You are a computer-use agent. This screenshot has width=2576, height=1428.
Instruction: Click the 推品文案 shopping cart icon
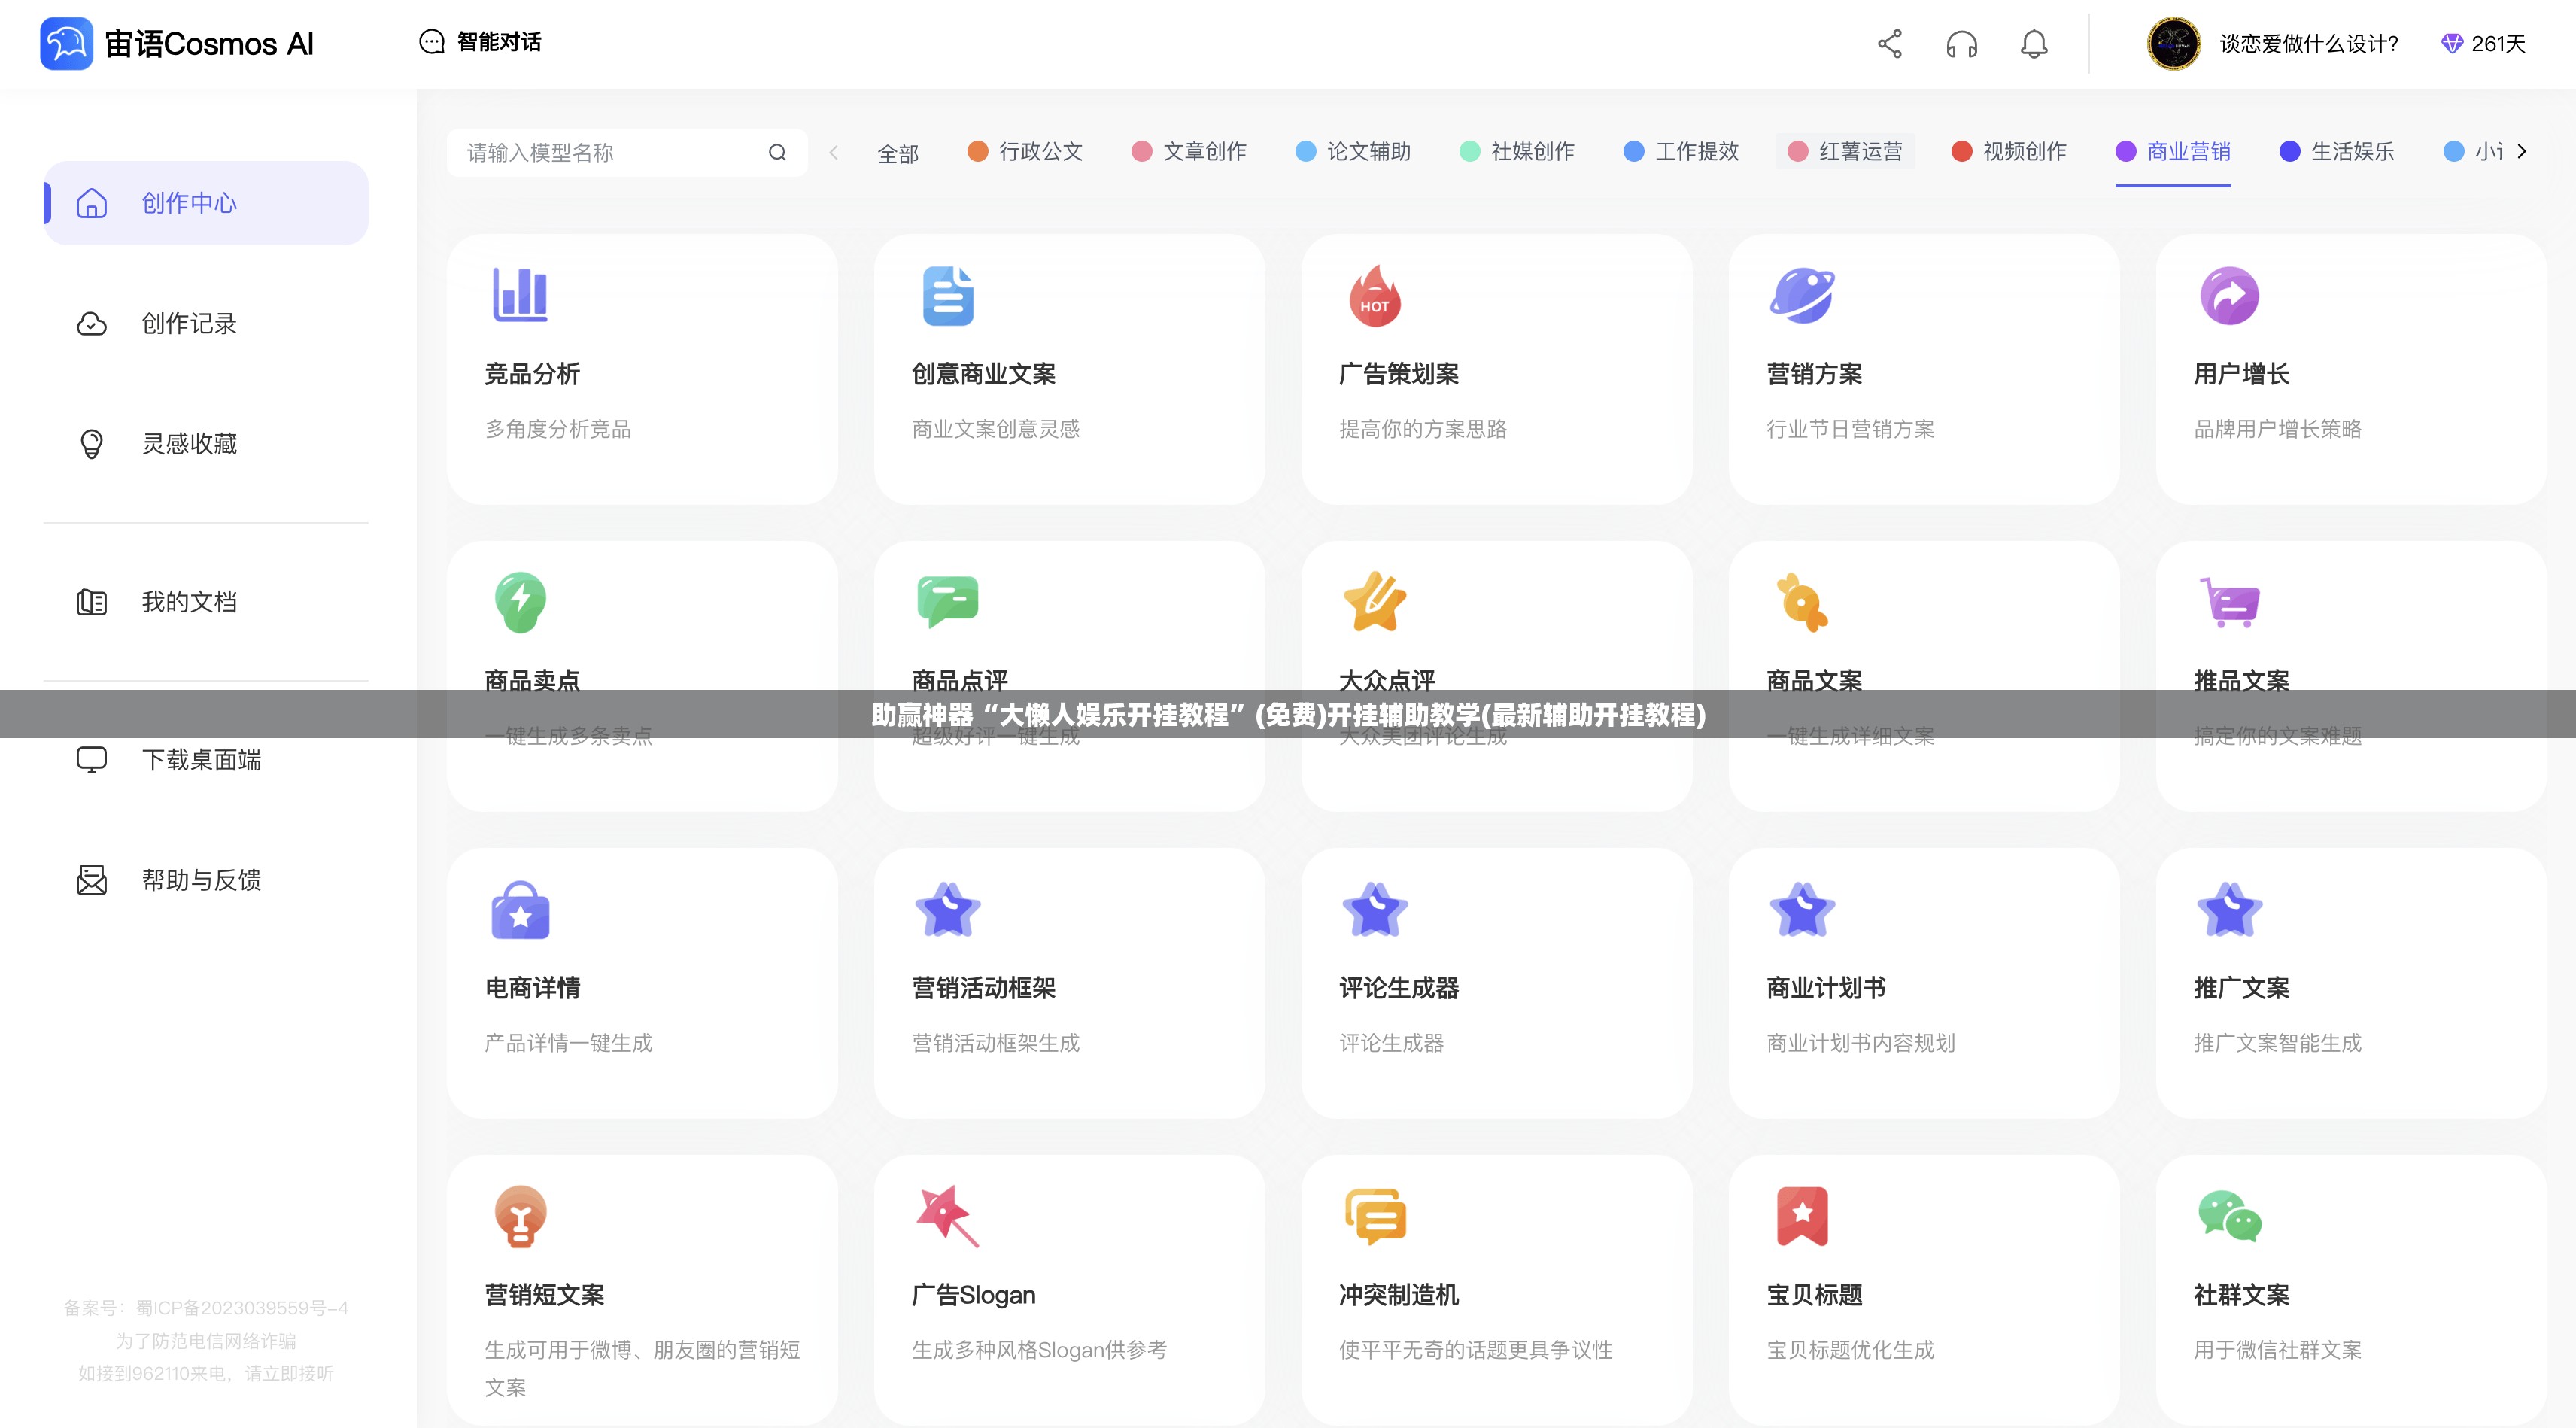pos(2230,602)
